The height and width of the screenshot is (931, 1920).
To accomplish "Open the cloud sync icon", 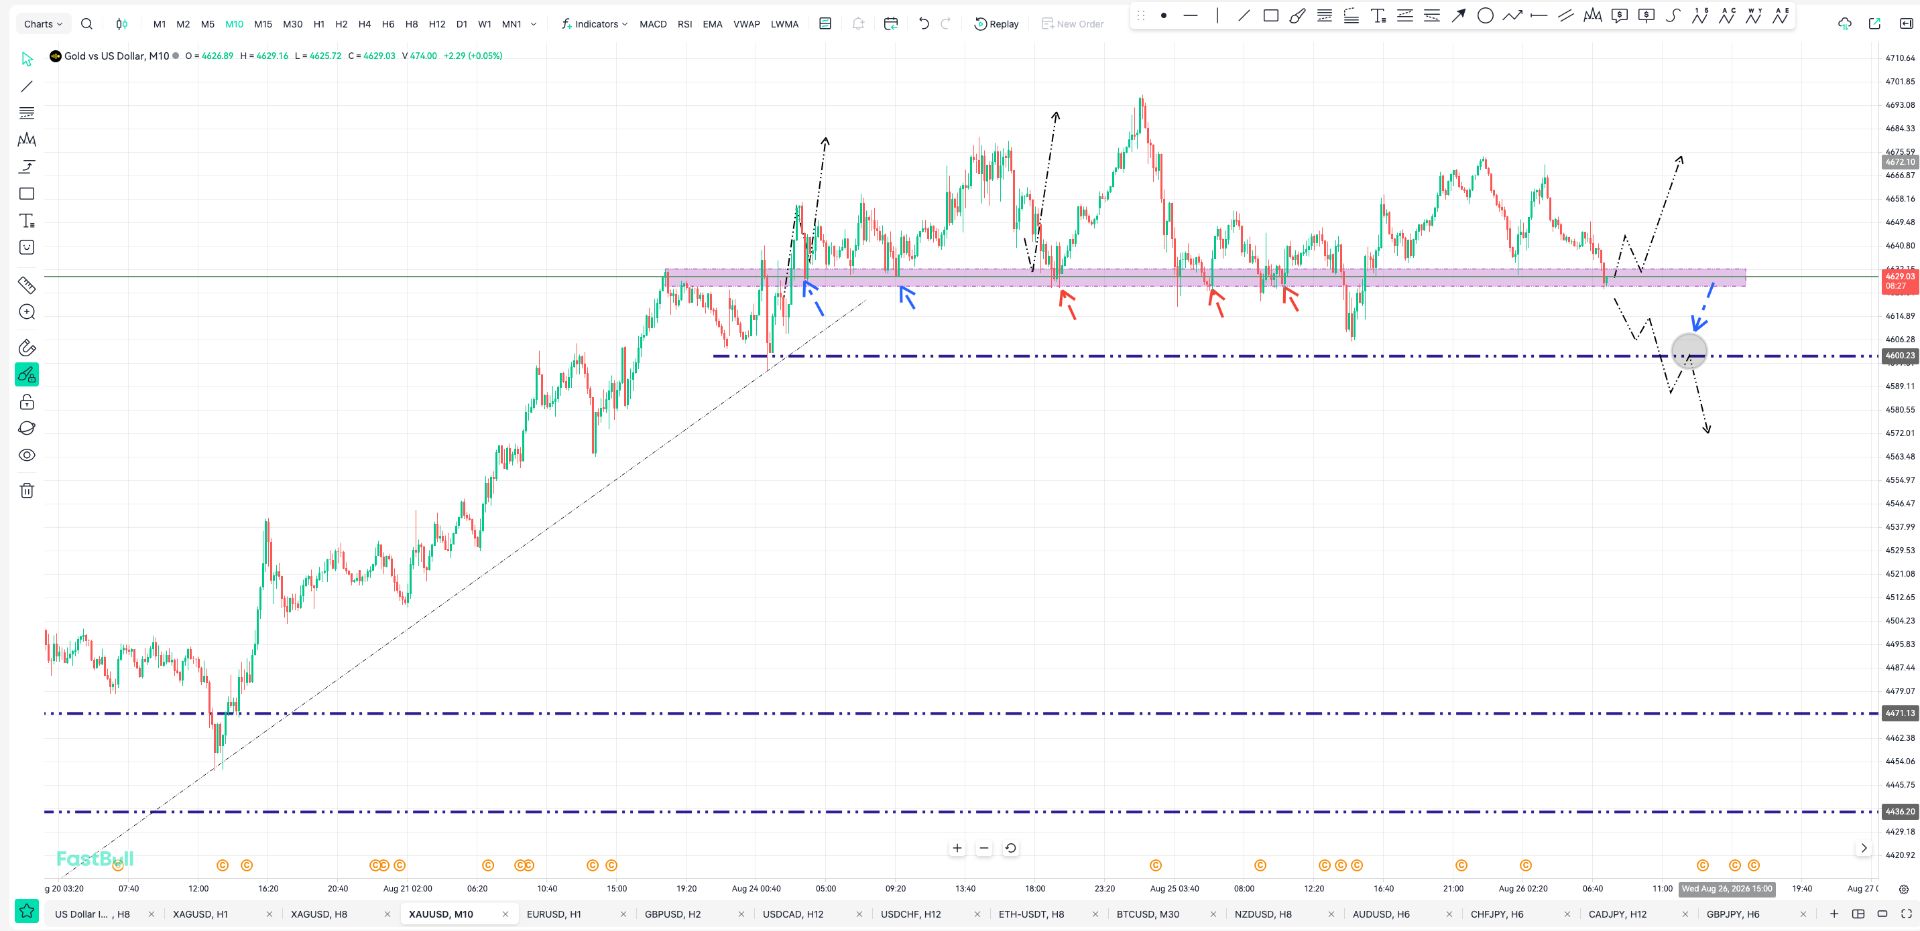I will [1845, 24].
